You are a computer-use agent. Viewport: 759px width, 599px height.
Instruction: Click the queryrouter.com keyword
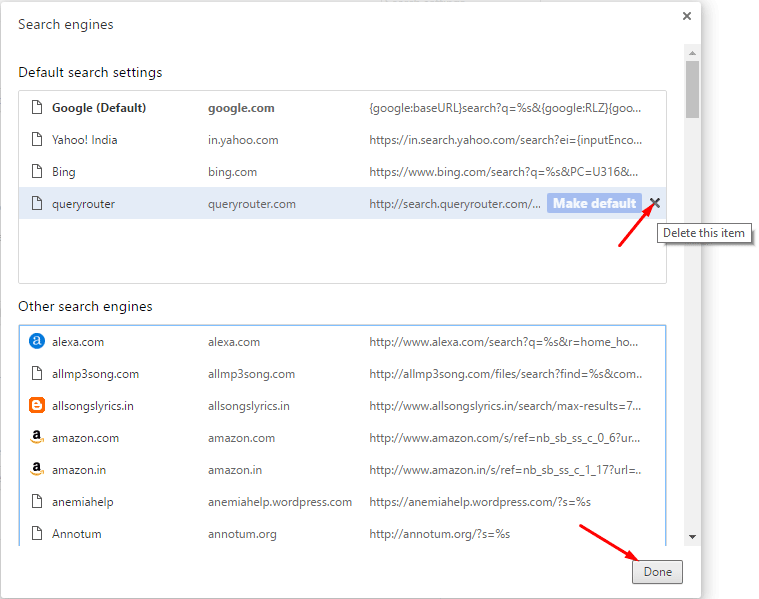click(252, 204)
